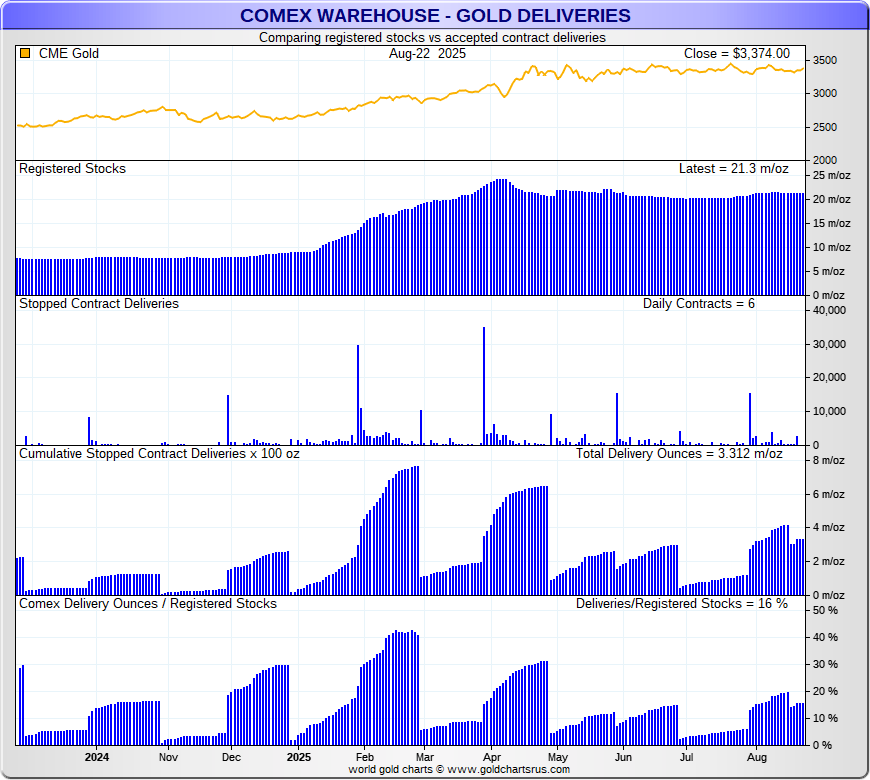Click the Aug marker on the time axis
This screenshot has height=780, width=870.
point(756,757)
